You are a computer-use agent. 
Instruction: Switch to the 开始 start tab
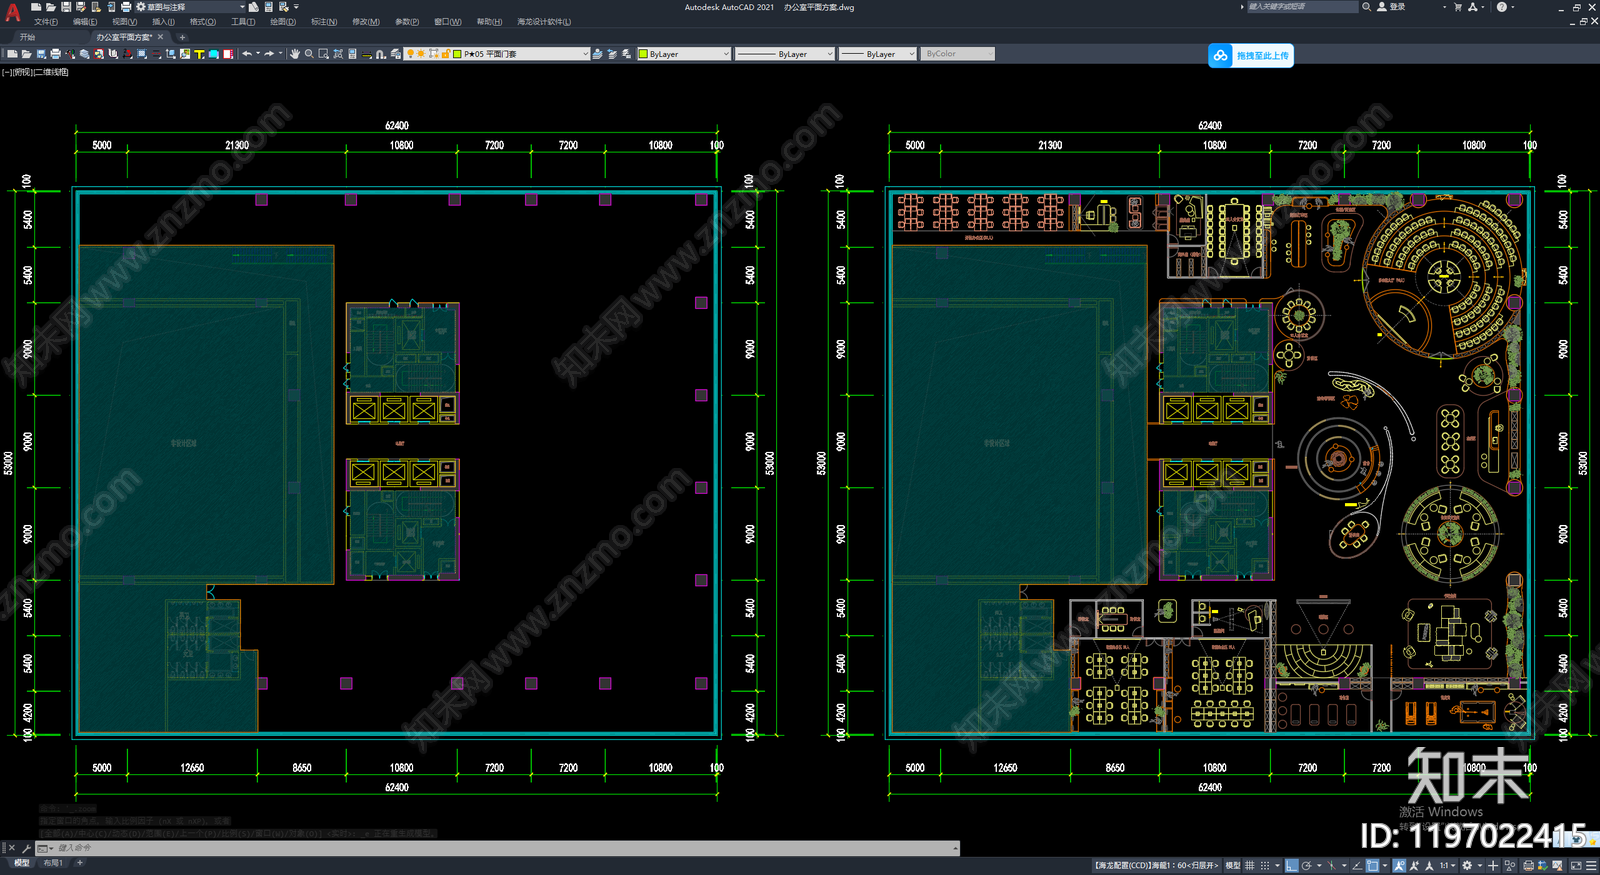pos(27,37)
